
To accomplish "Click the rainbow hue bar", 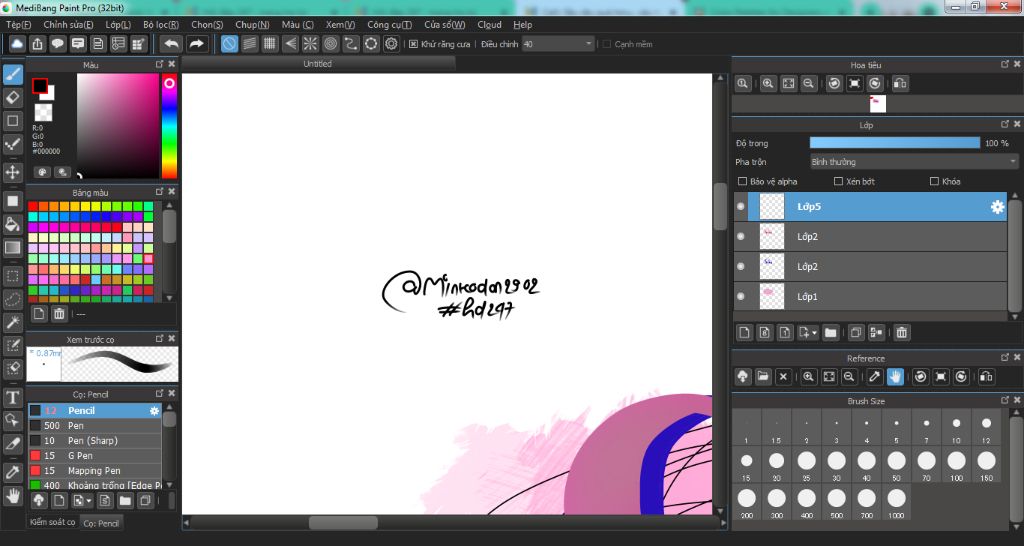I will click(x=169, y=126).
